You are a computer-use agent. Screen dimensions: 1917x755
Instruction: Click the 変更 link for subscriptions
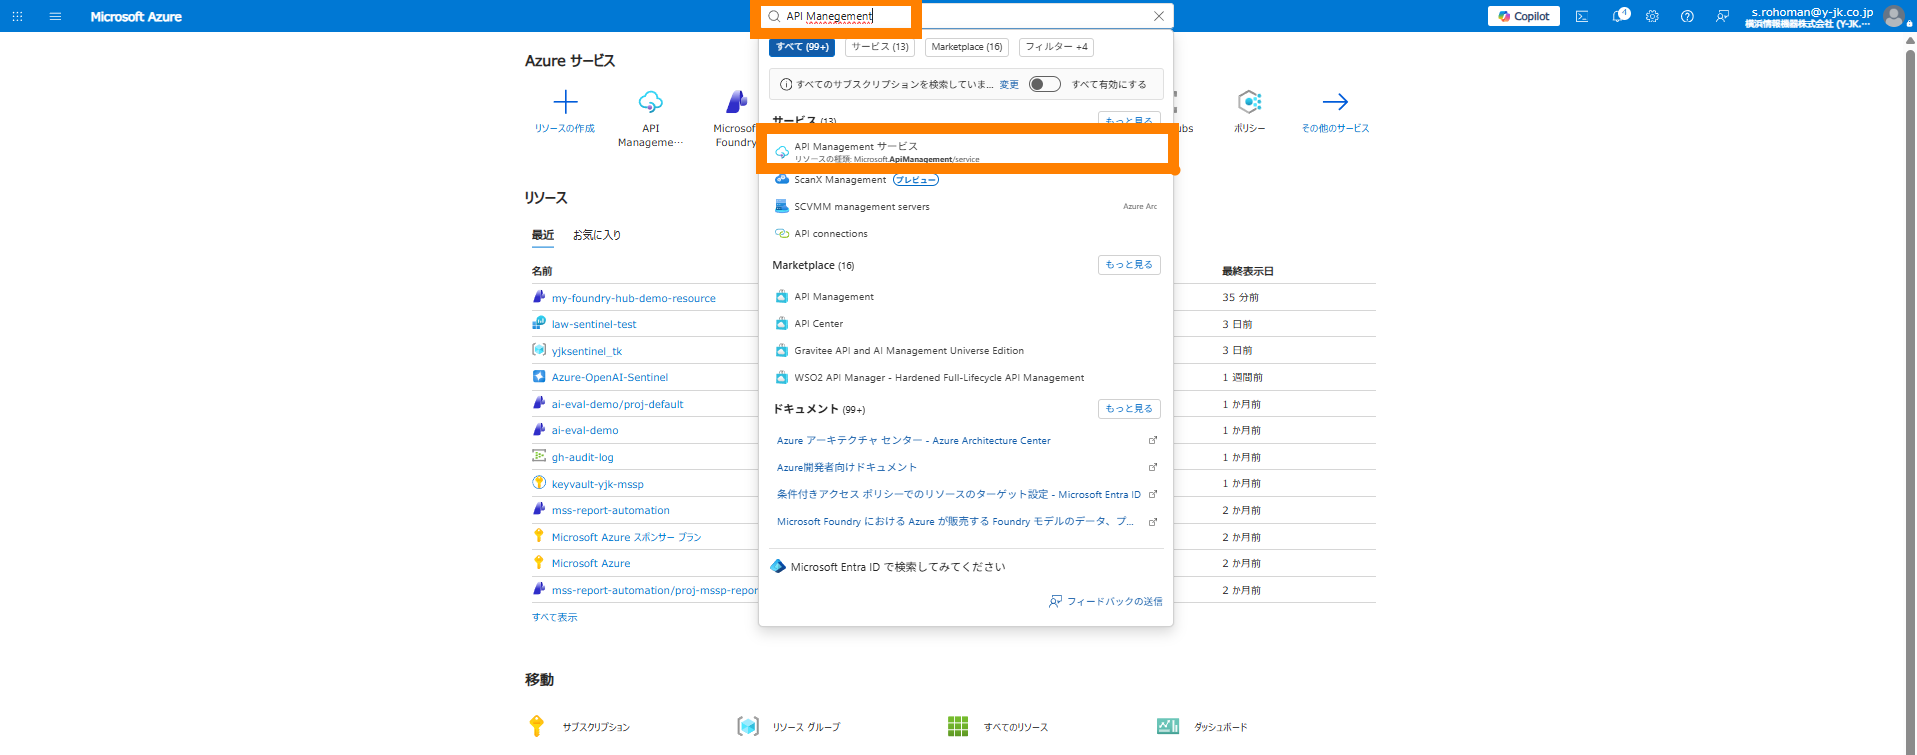tap(1009, 85)
